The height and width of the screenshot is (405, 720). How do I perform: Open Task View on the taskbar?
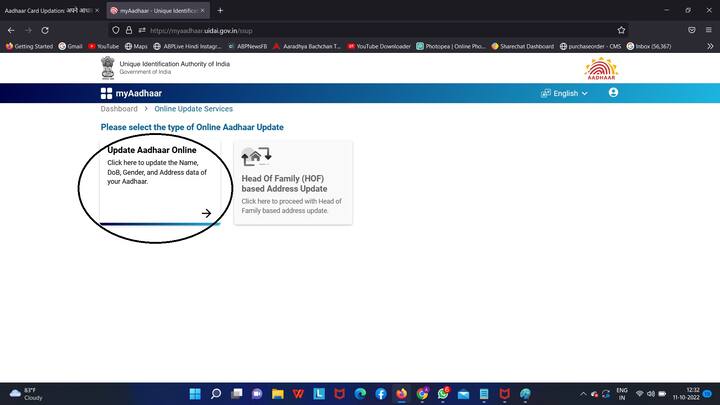coord(236,394)
